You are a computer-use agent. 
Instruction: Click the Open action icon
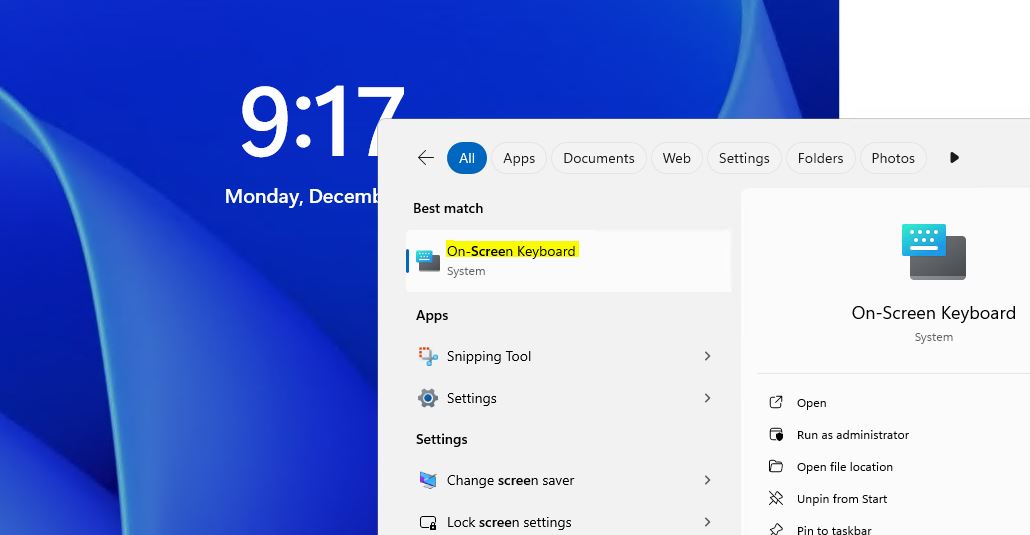click(776, 402)
